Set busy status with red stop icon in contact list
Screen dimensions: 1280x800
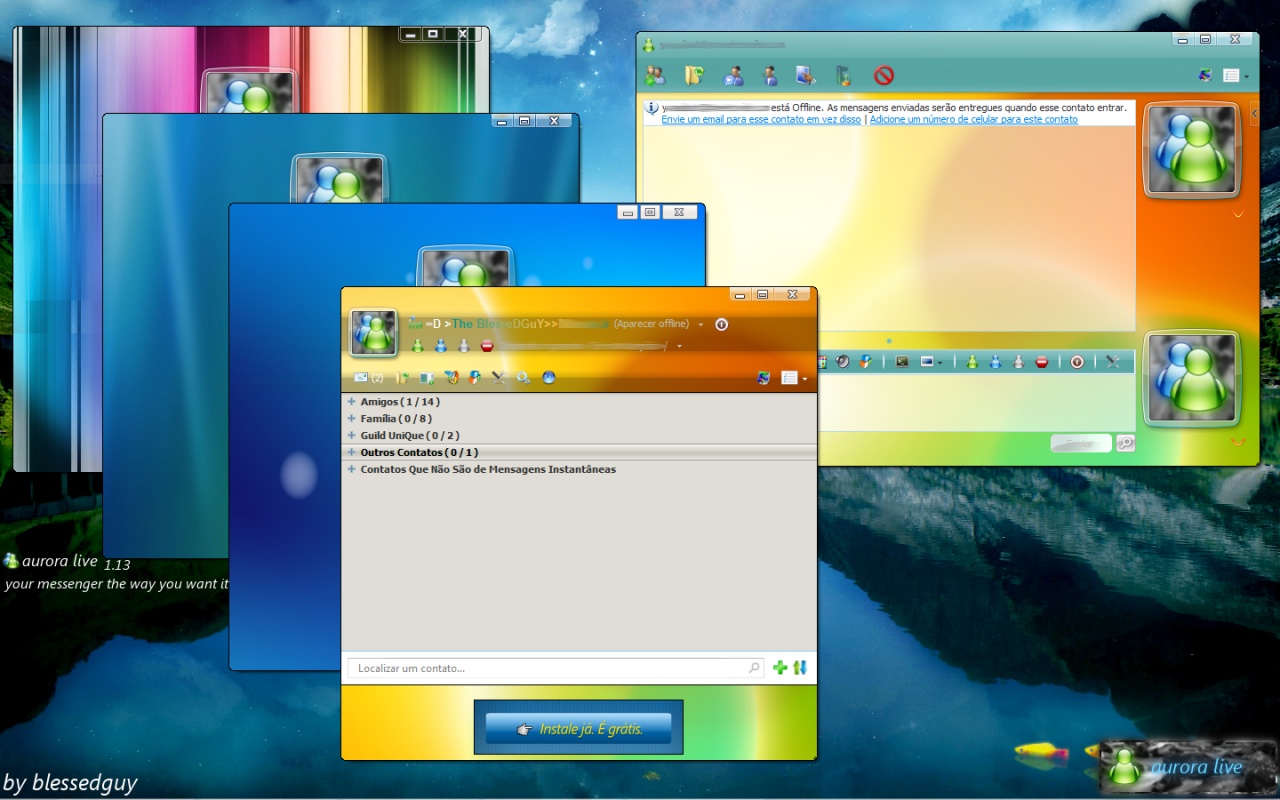coord(487,345)
